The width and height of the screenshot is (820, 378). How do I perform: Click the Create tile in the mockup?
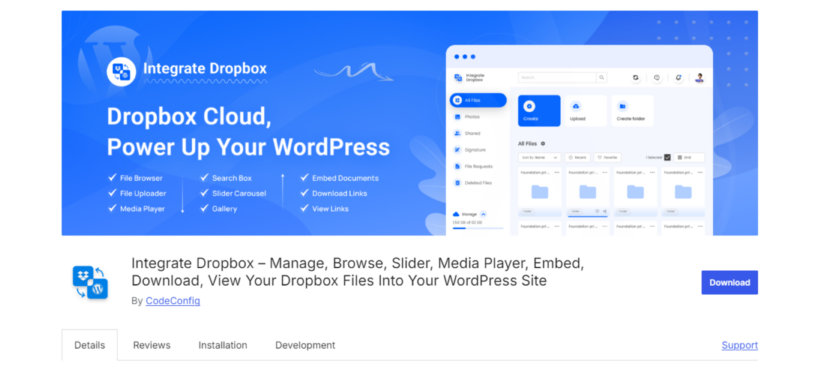pos(539,111)
